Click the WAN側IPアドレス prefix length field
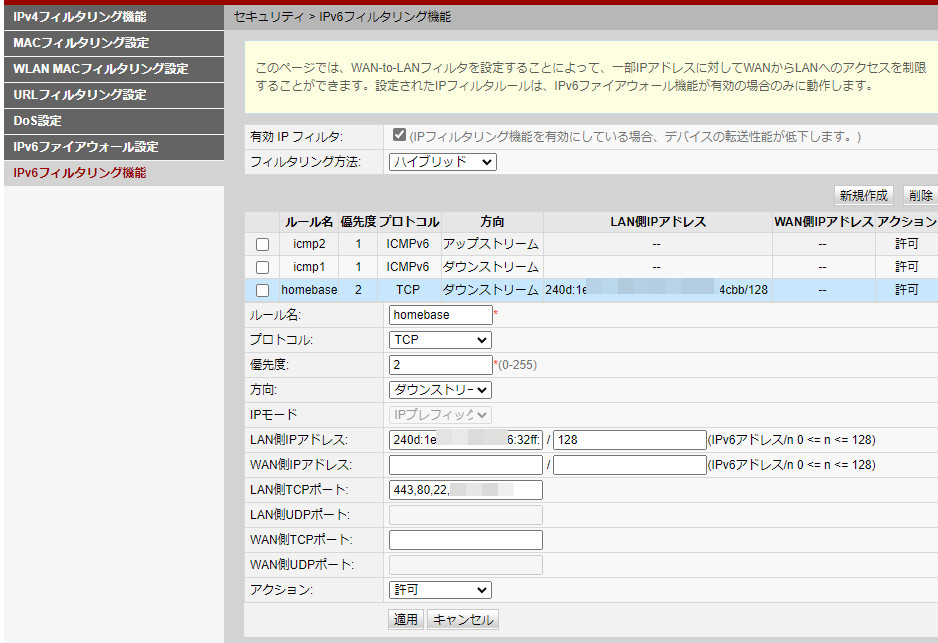Image resolution: width=938 pixels, height=643 pixels. tap(629, 465)
